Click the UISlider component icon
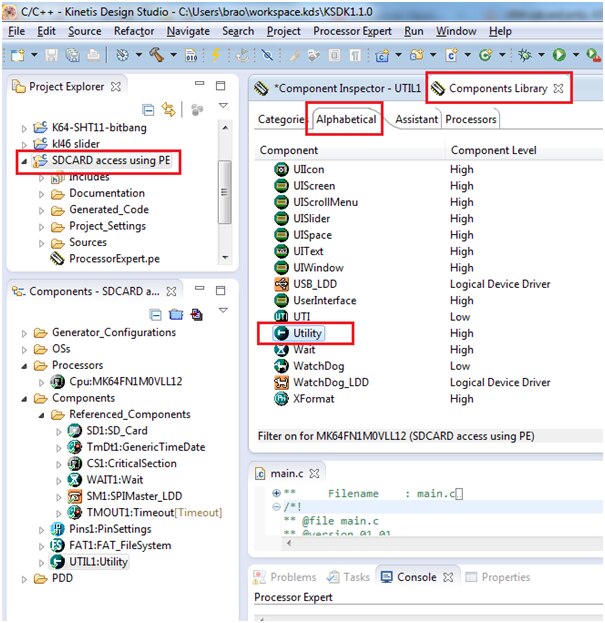605x623 pixels. pyautogui.click(x=281, y=218)
